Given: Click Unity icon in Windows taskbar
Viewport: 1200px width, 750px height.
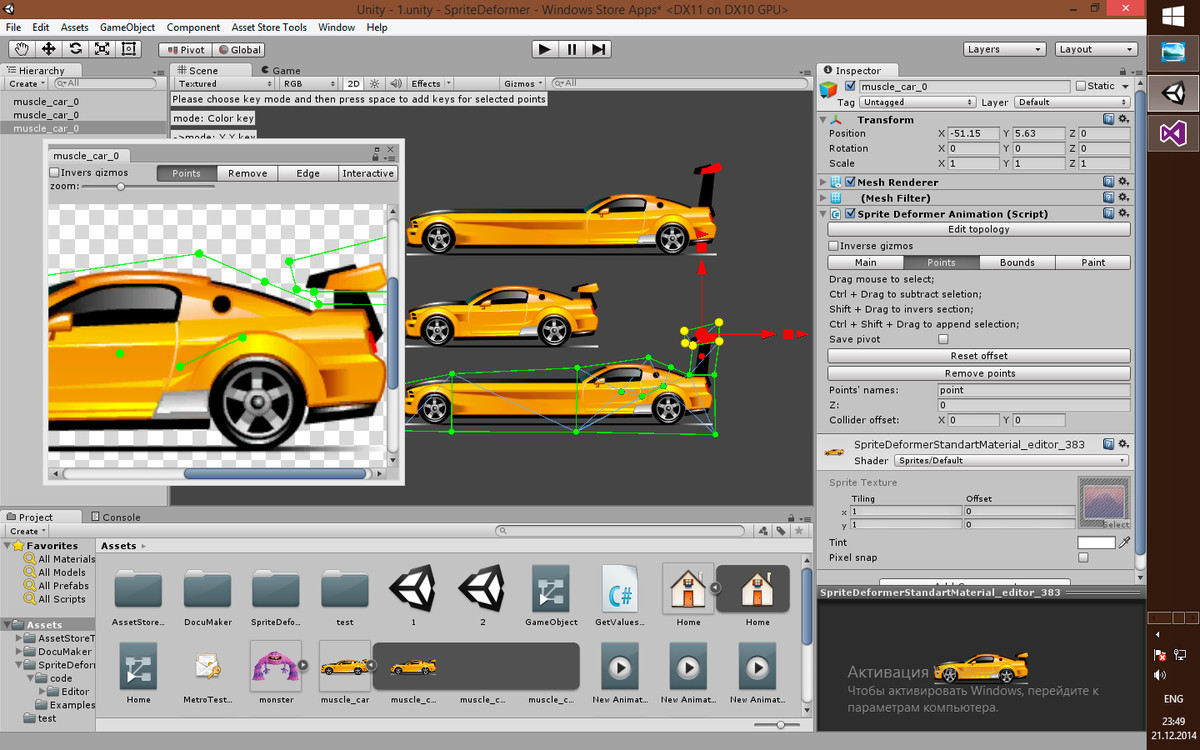Looking at the screenshot, I should 1172,94.
